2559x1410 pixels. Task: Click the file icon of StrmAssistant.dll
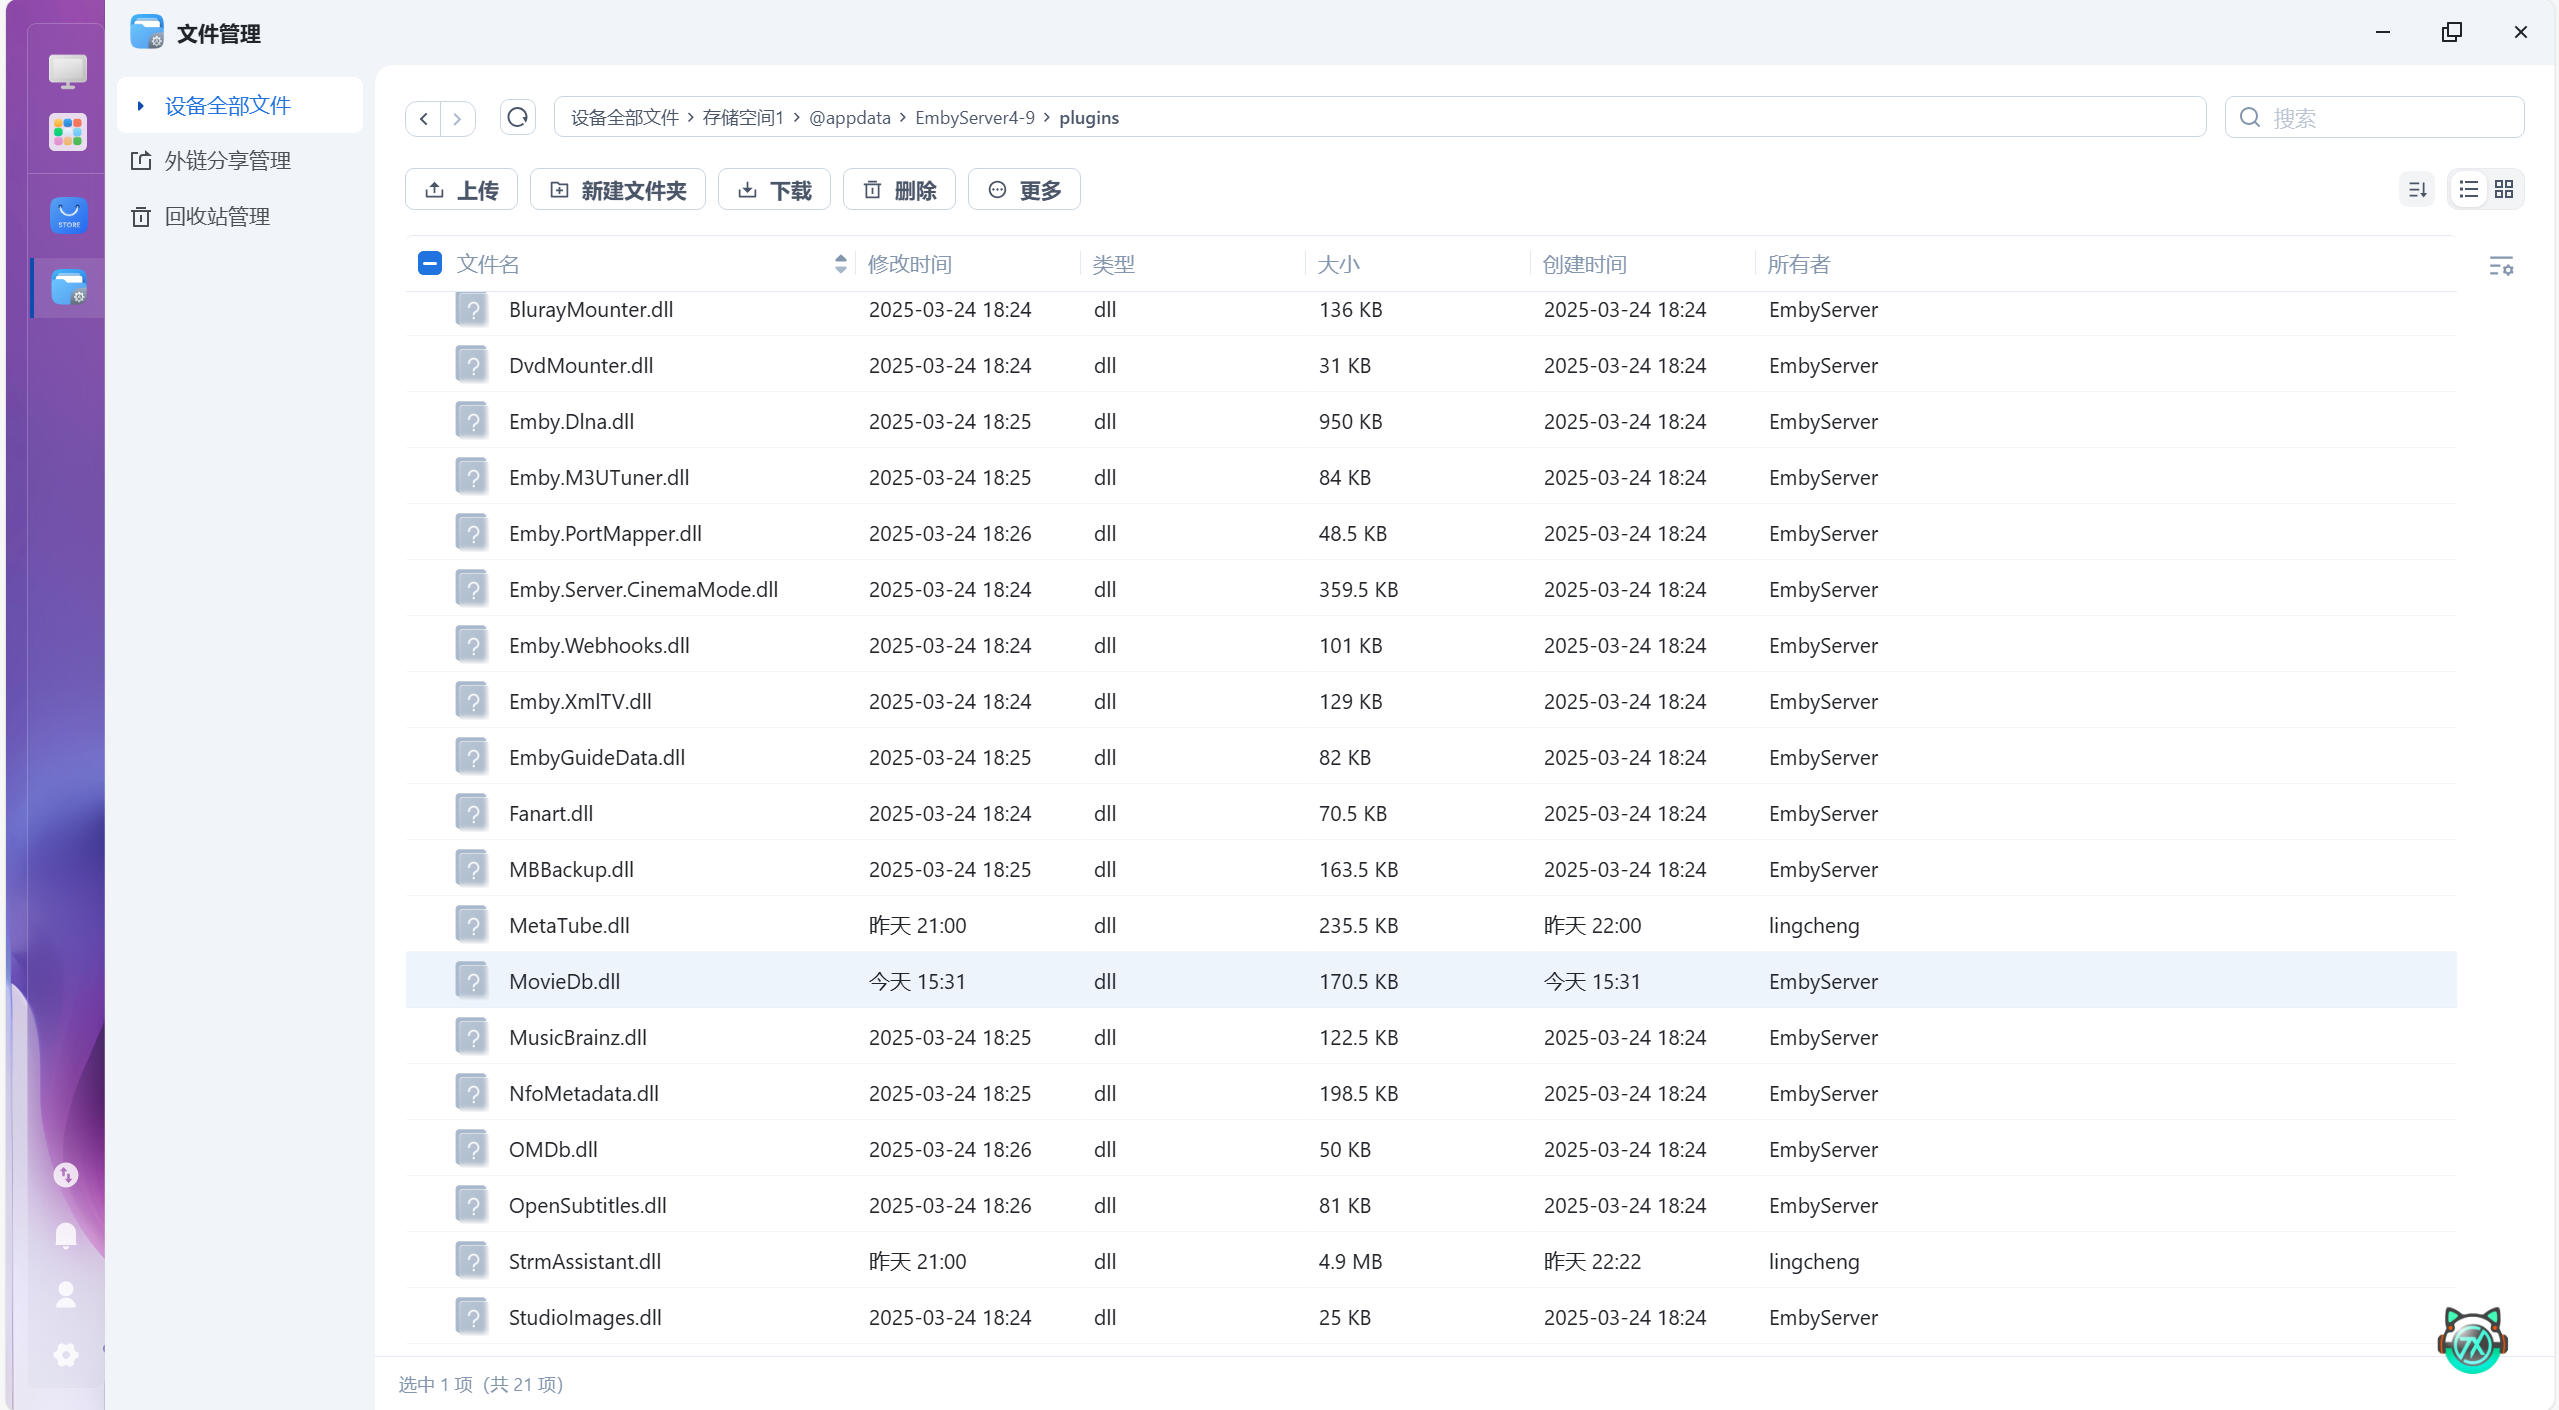[x=472, y=1261]
